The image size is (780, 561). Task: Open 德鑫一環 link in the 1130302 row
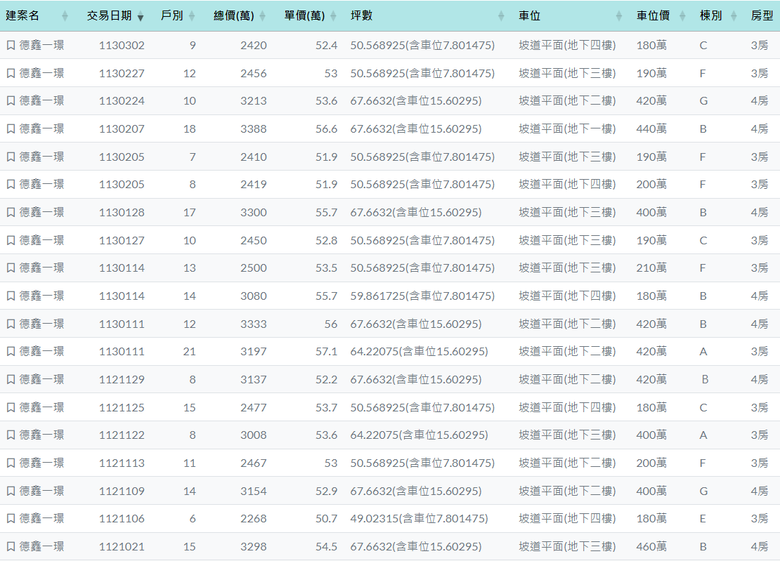click(x=42, y=45)
